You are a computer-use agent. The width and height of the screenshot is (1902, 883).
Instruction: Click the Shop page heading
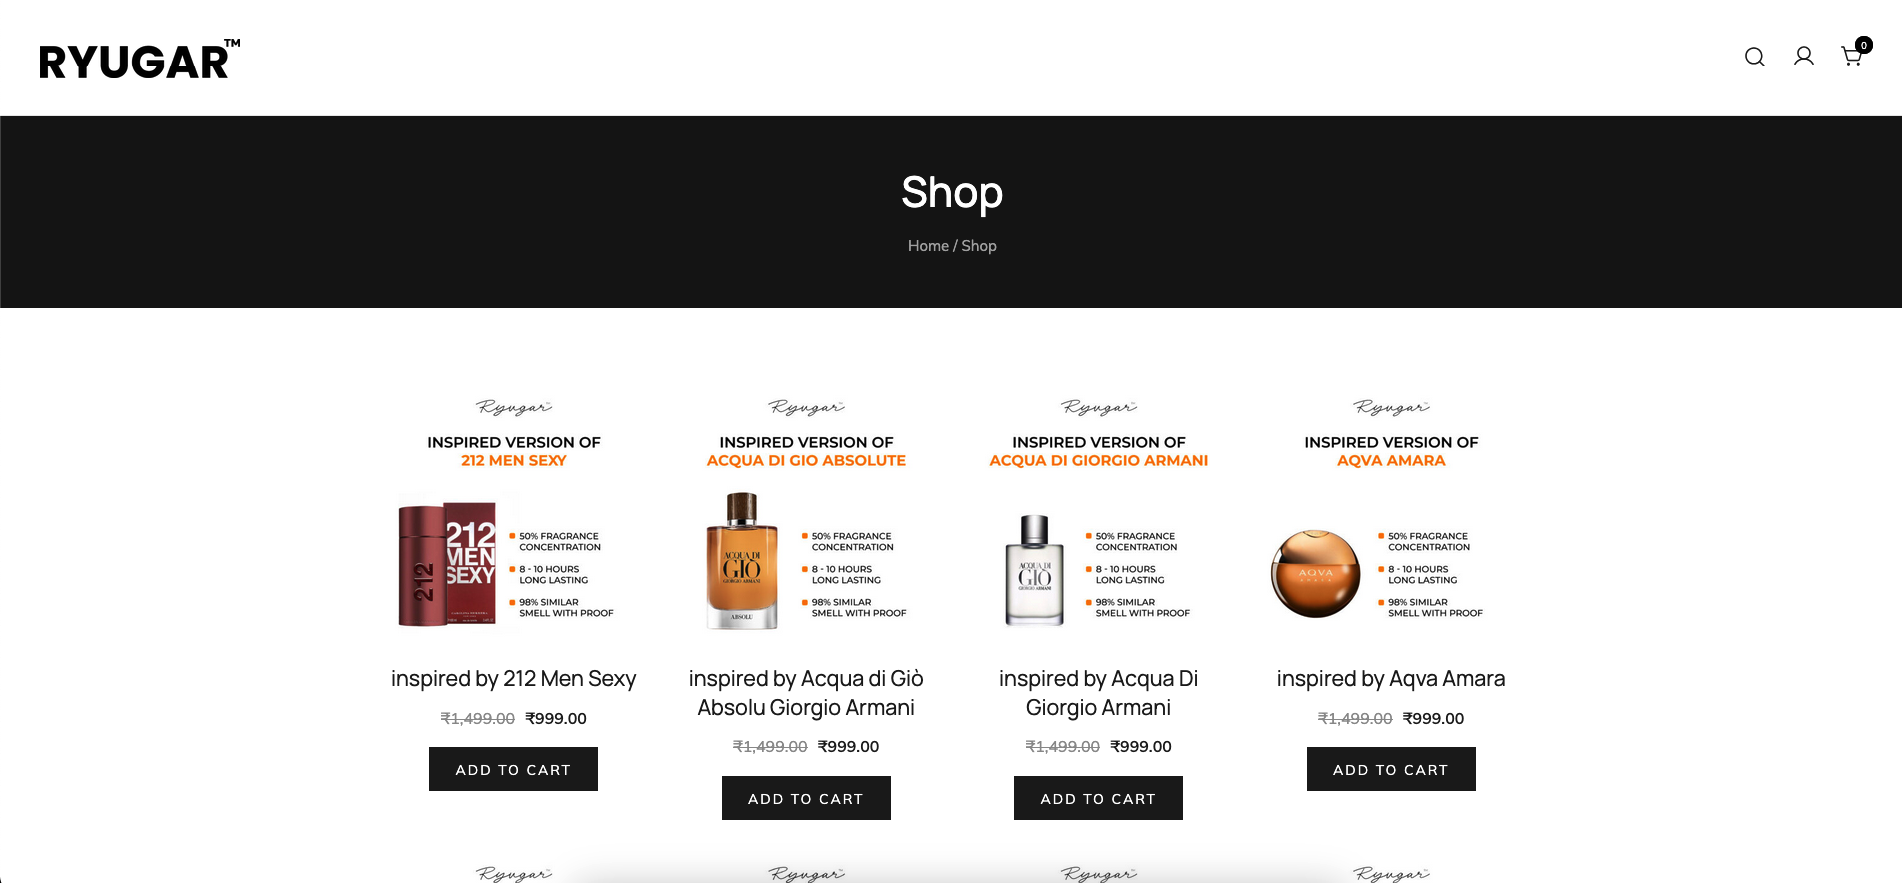[952, 192]
